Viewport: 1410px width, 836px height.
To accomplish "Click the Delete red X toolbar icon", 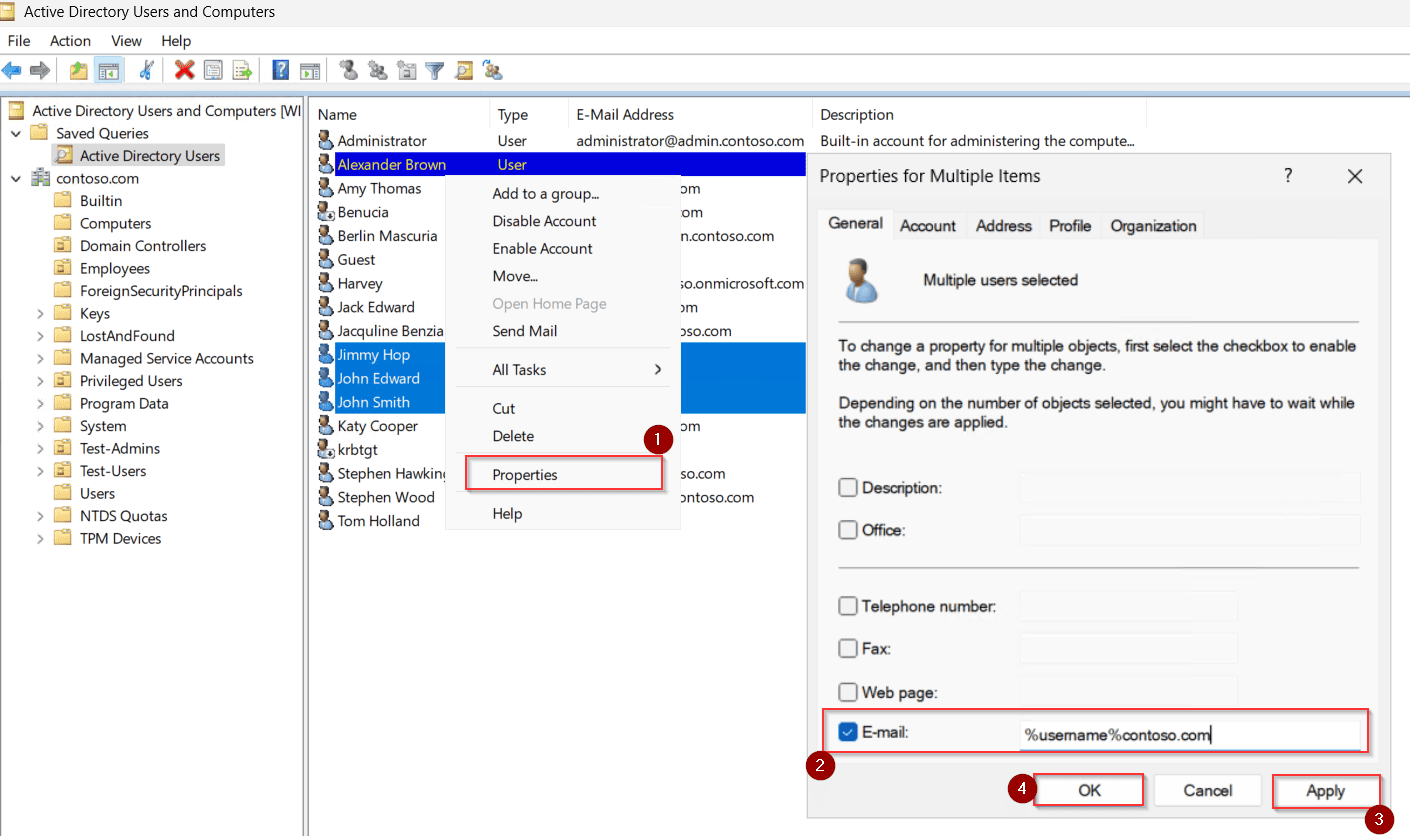I will pos(184,70).
